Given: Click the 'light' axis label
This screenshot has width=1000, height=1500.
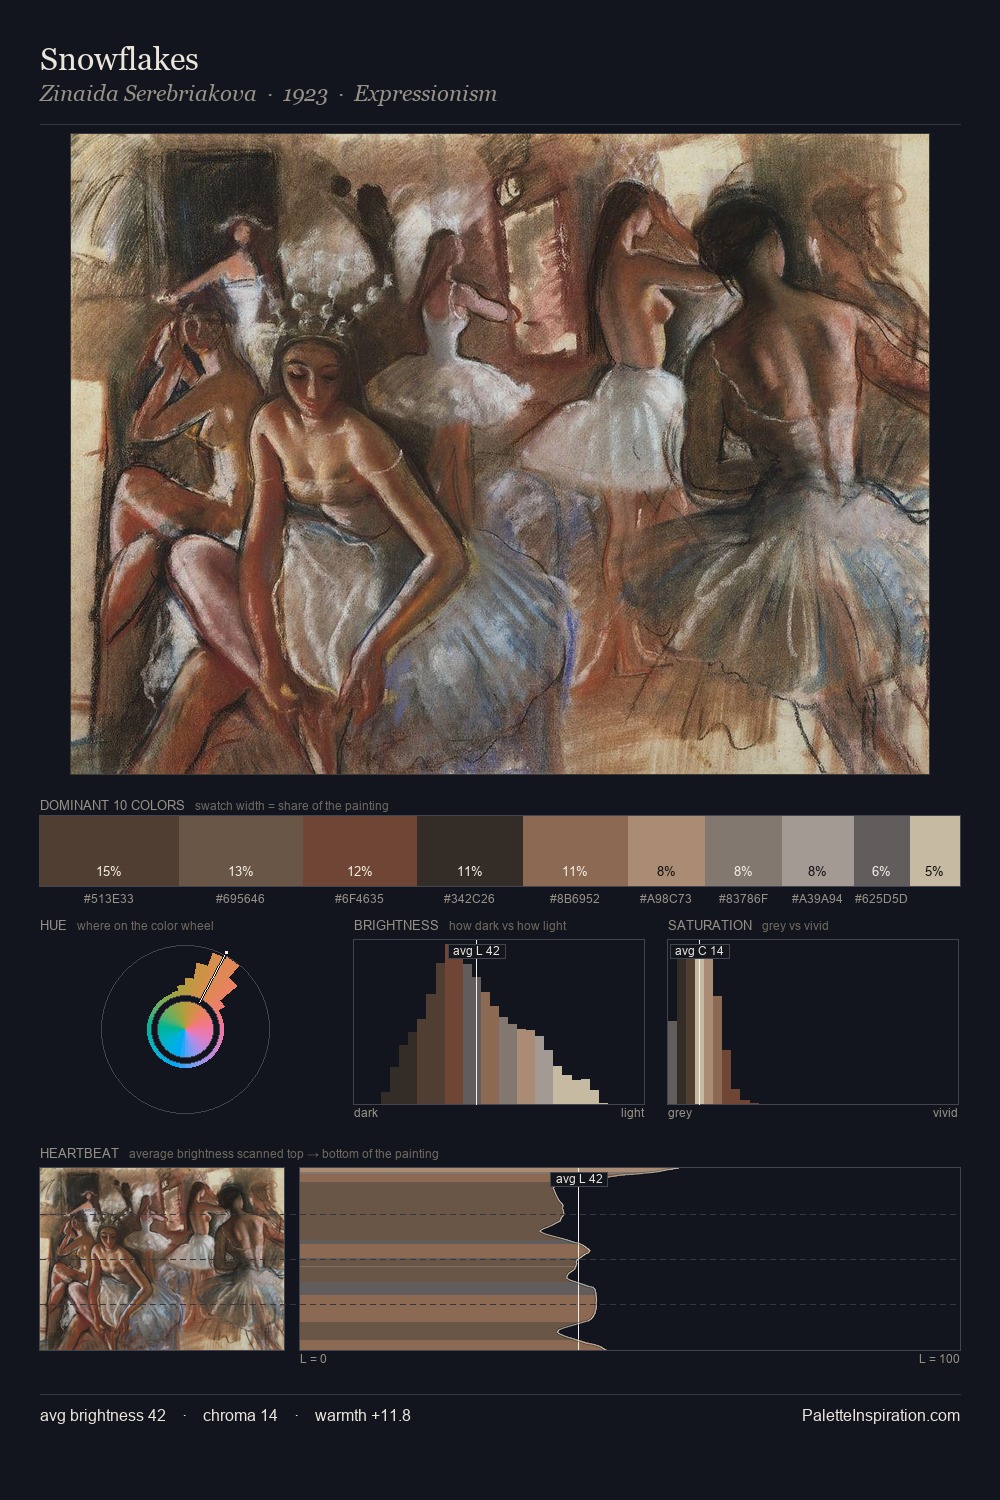Looking at the screenshot, I should (633, 1113).
